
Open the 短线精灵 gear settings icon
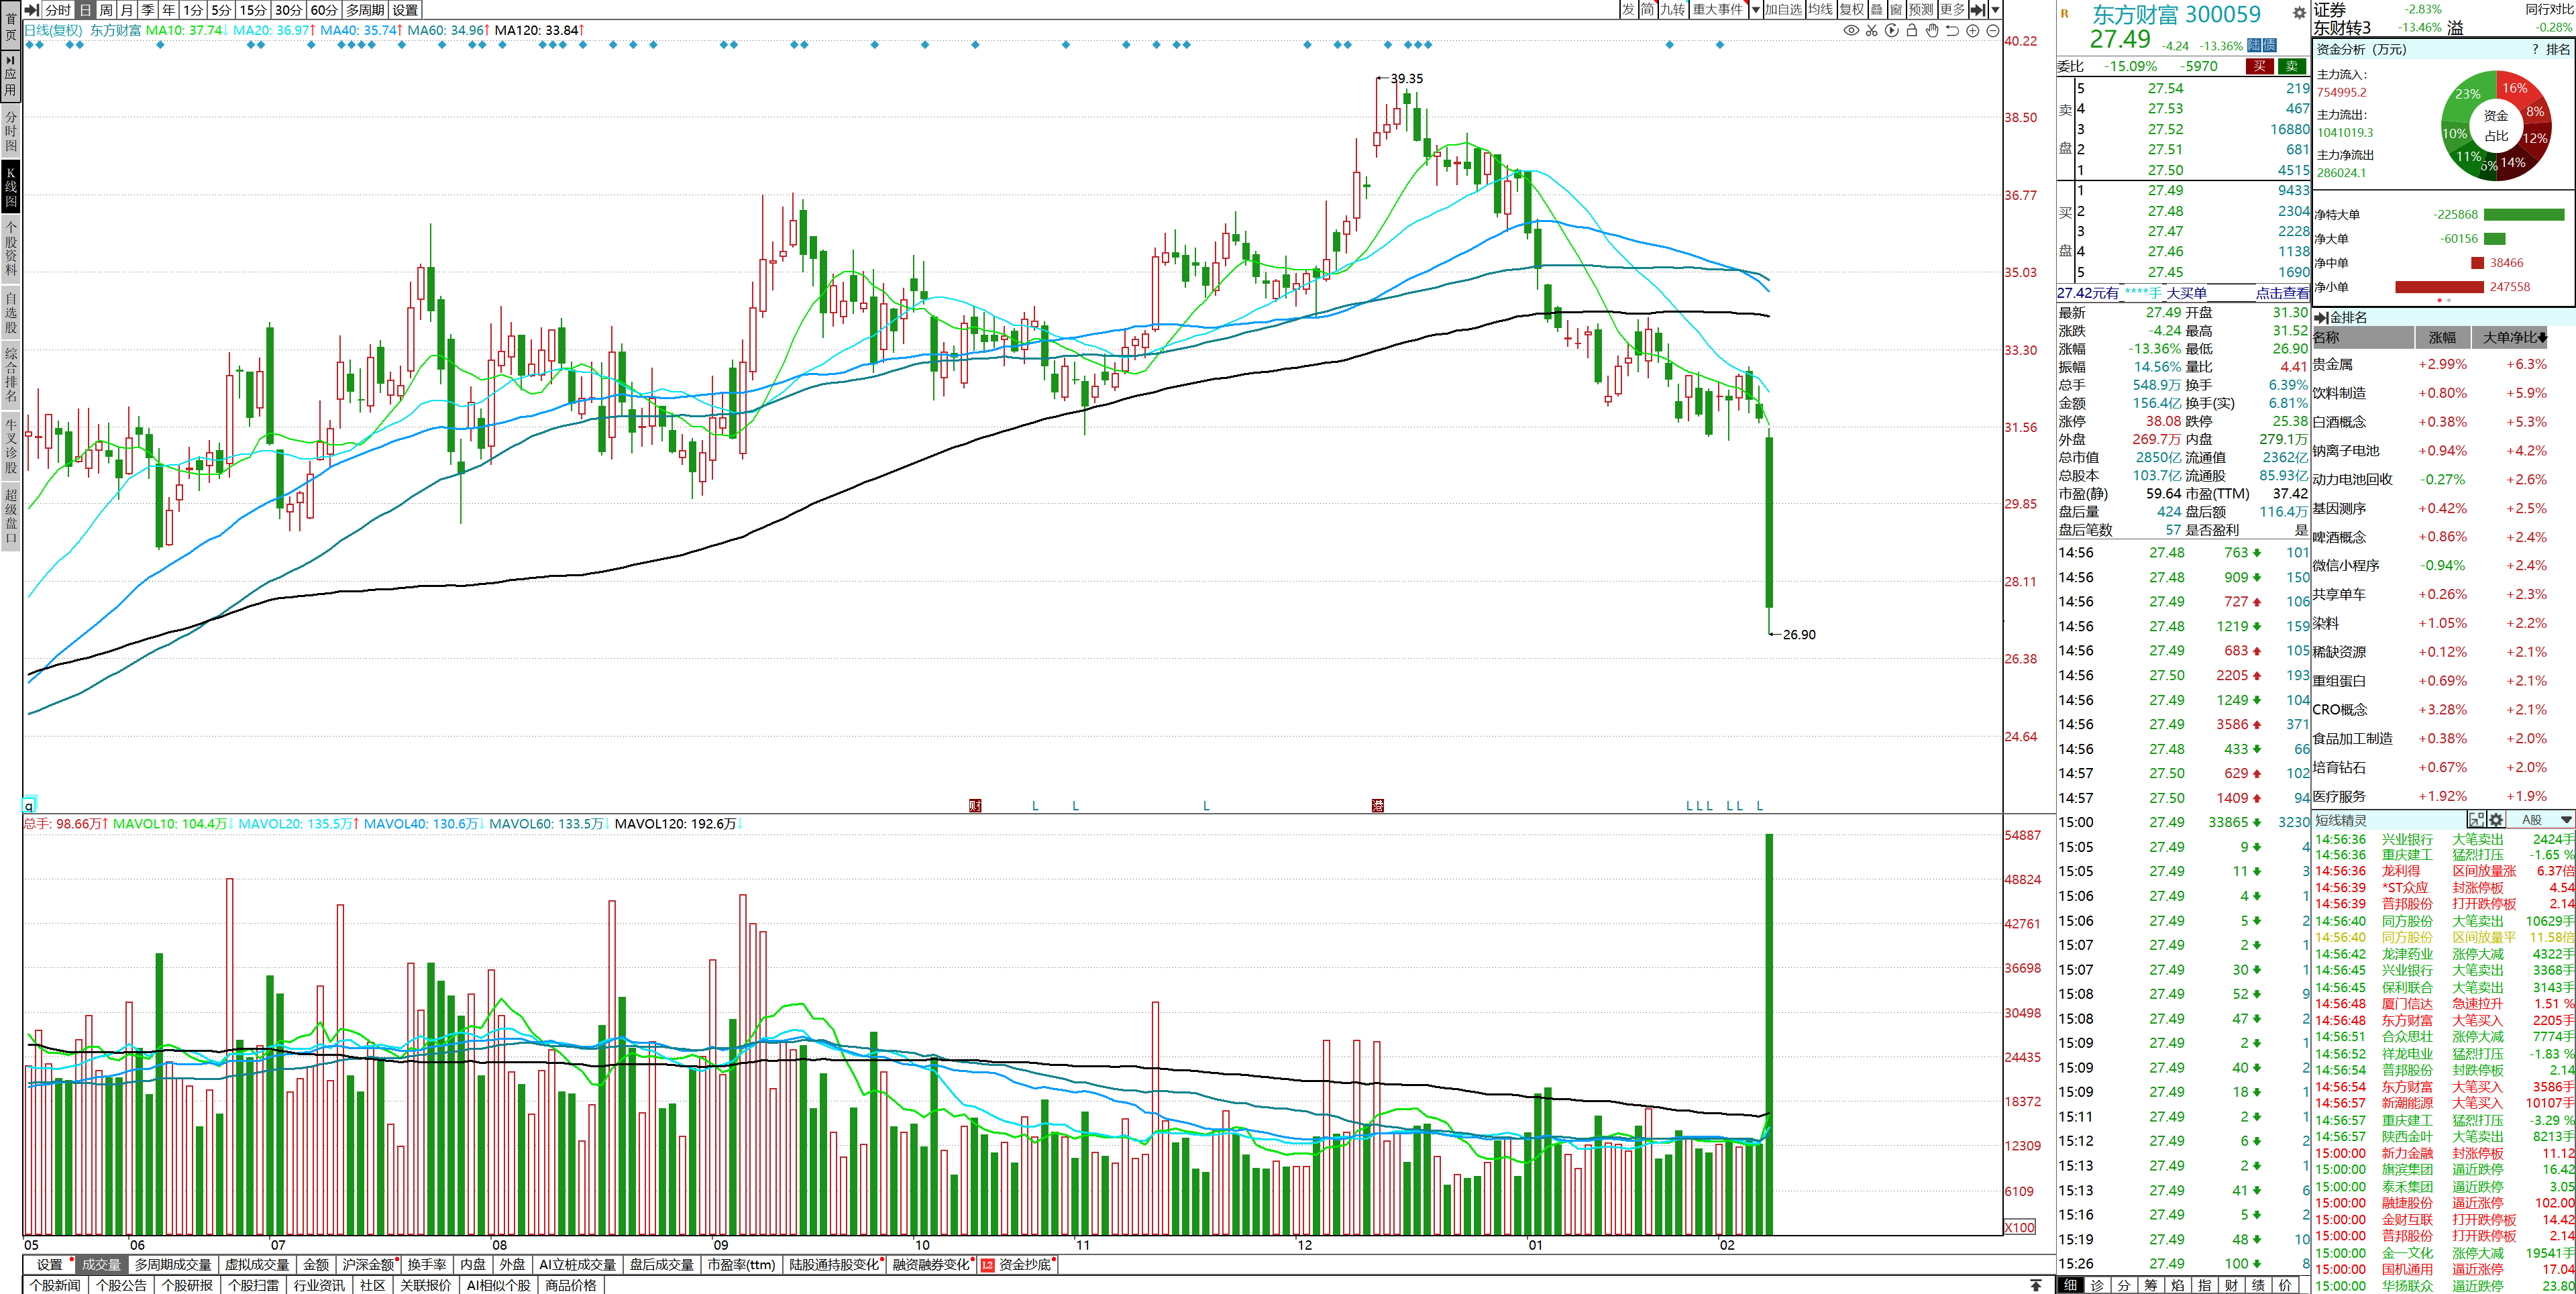tap(2496, 820)
